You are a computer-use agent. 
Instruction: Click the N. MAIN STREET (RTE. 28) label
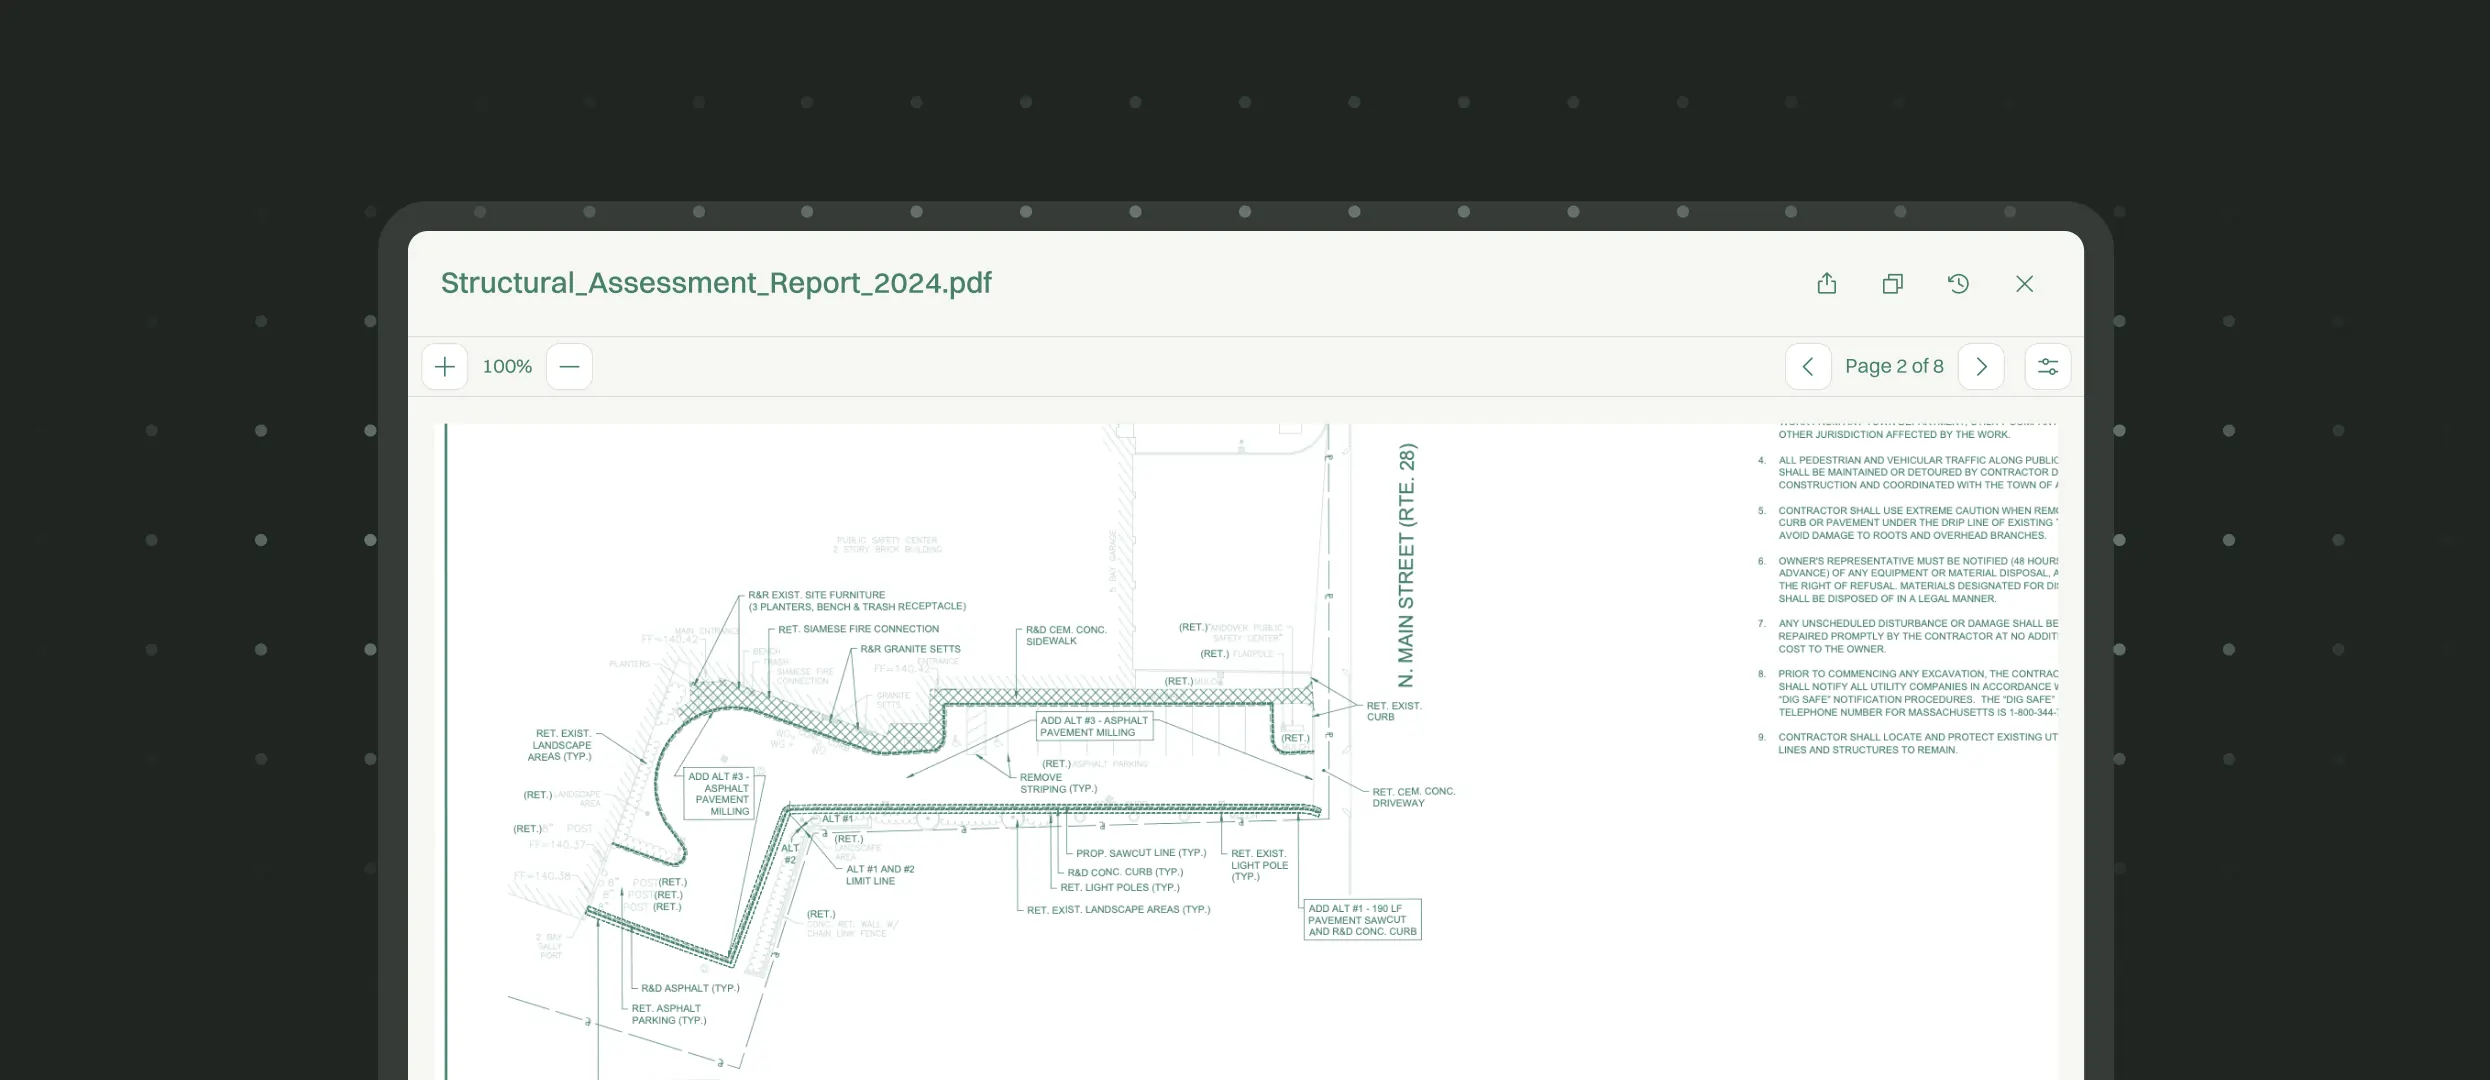(1406, 565)
